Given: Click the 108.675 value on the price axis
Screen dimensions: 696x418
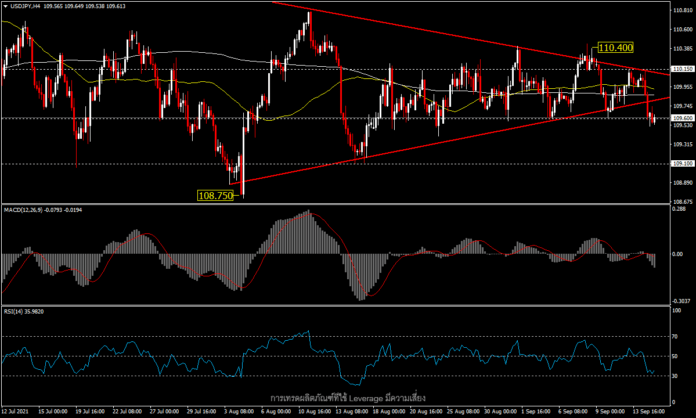Looking at the screenshot, I should [683, 201].
